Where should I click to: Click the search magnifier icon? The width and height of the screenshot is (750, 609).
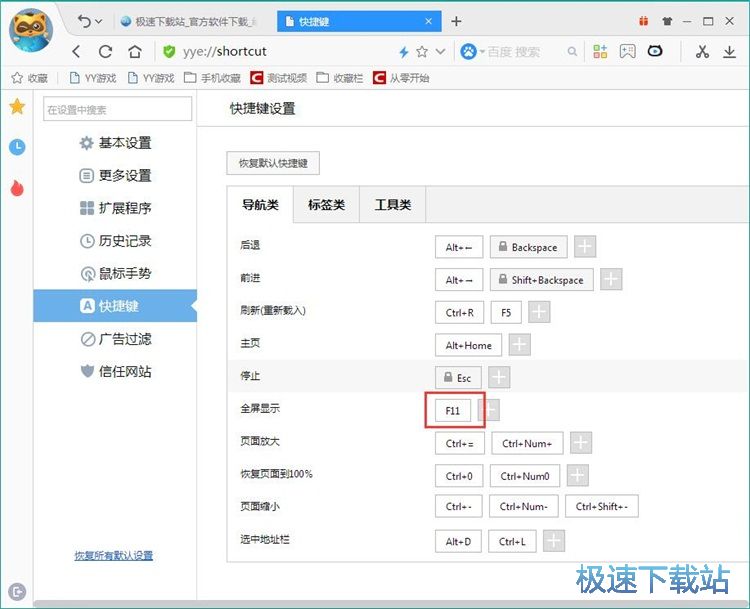coord(572,51)
